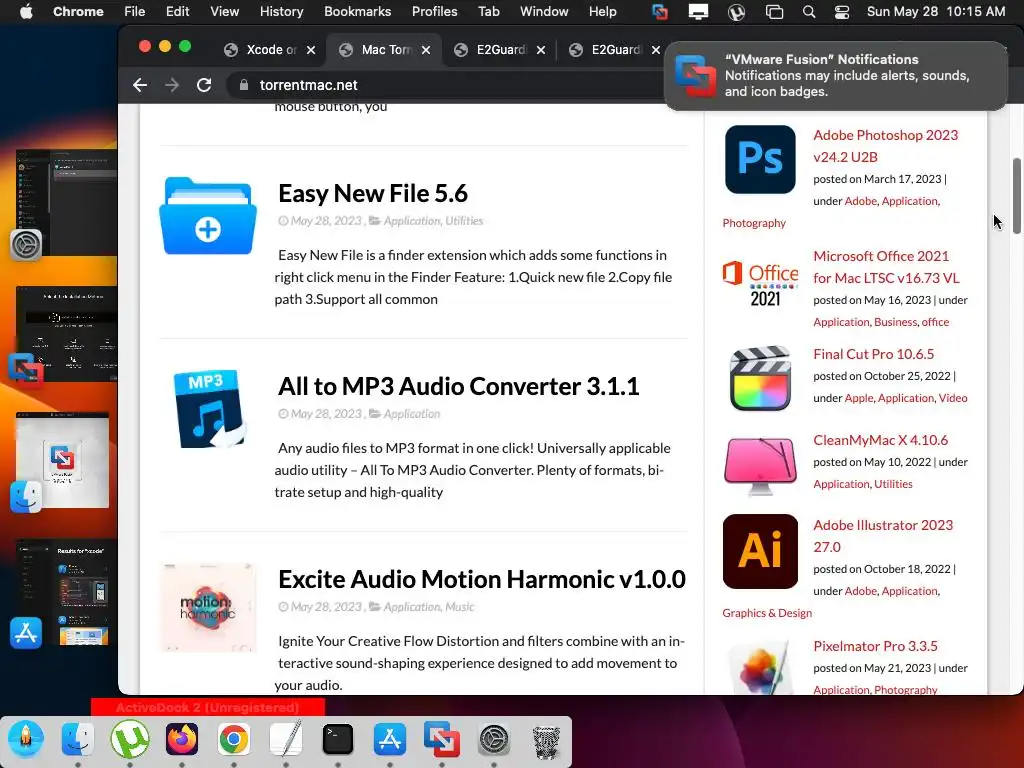Open the Chrome File menu
This screenshot has height=768, width=1024.
pyautogui.click(x=135, y=11)
